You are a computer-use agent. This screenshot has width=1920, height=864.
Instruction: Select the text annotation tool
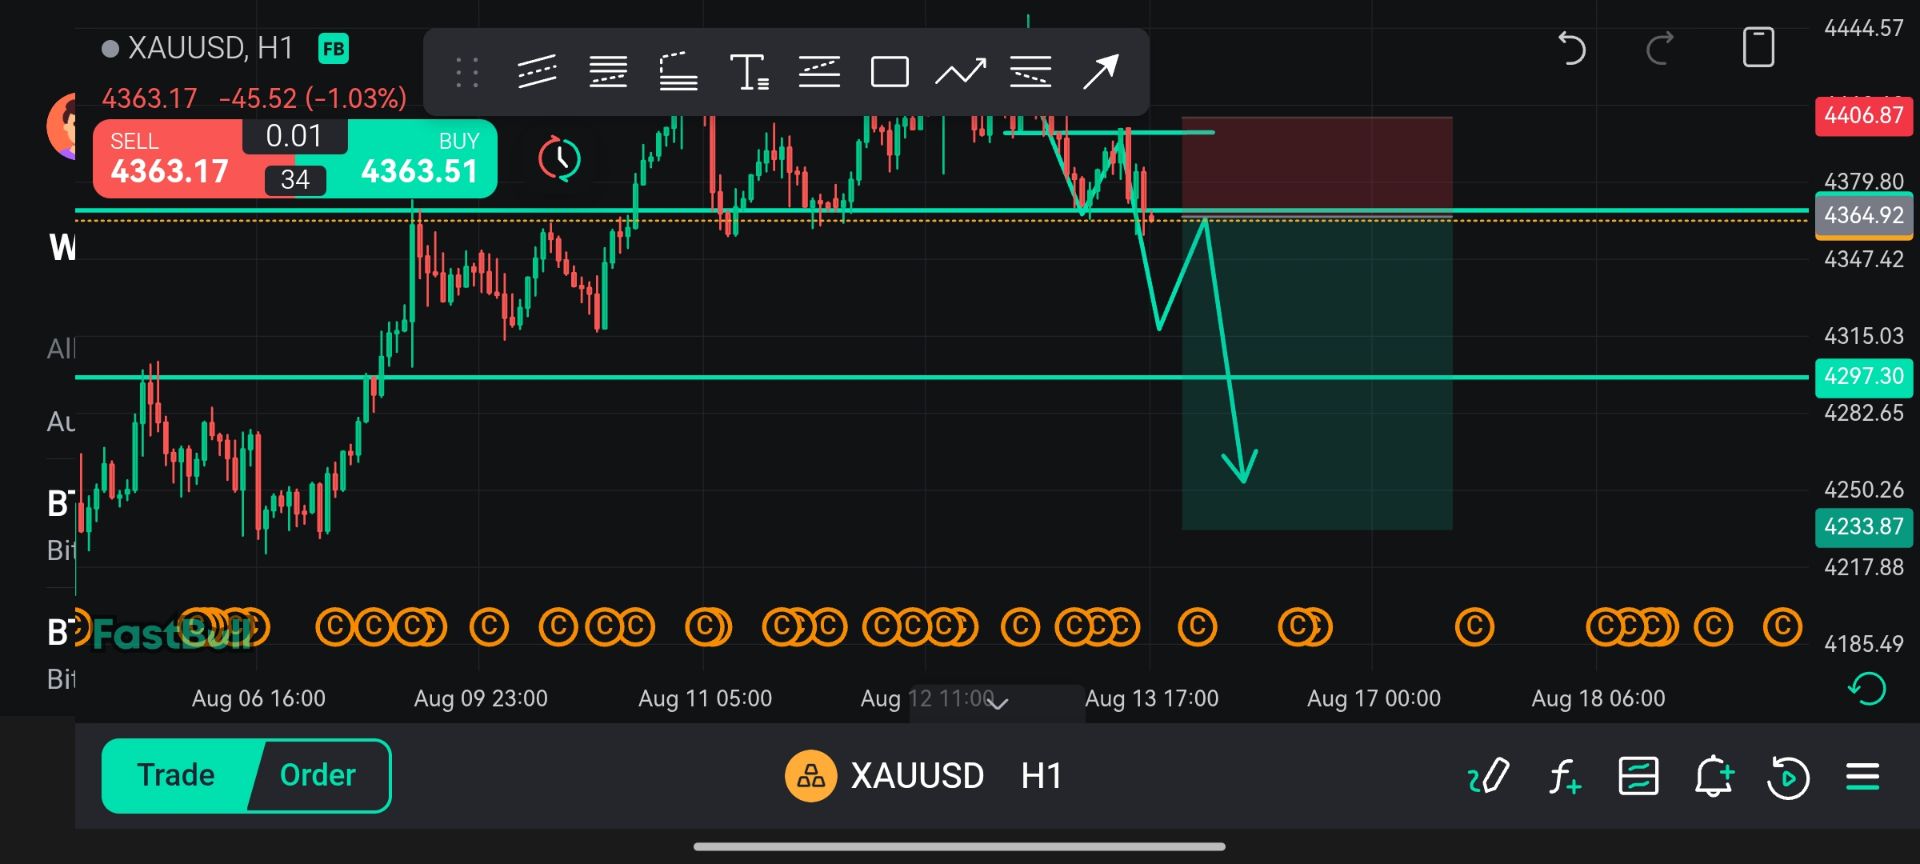point(749,72)
